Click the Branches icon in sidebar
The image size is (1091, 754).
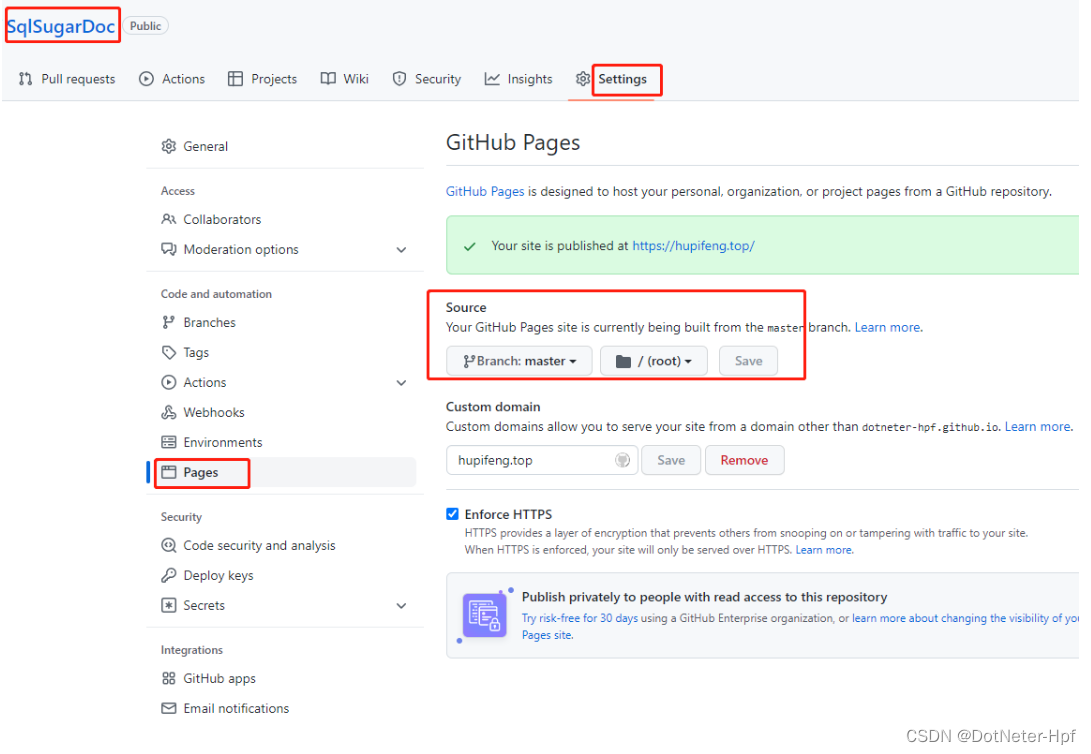click(x=168, y=322)
